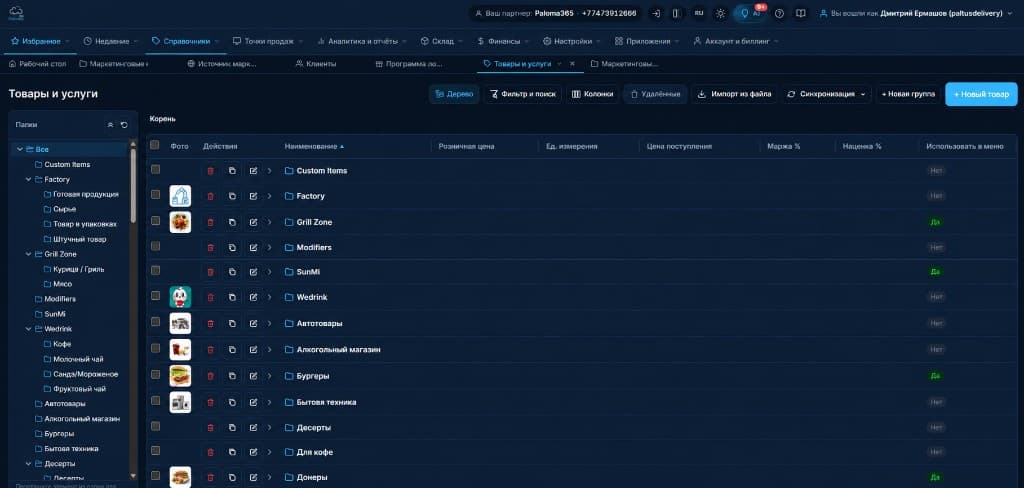Viewport: 1024px width, 488px height.
Task: Open Товары и услуги tab dropdown arrow
Action: 559,64
